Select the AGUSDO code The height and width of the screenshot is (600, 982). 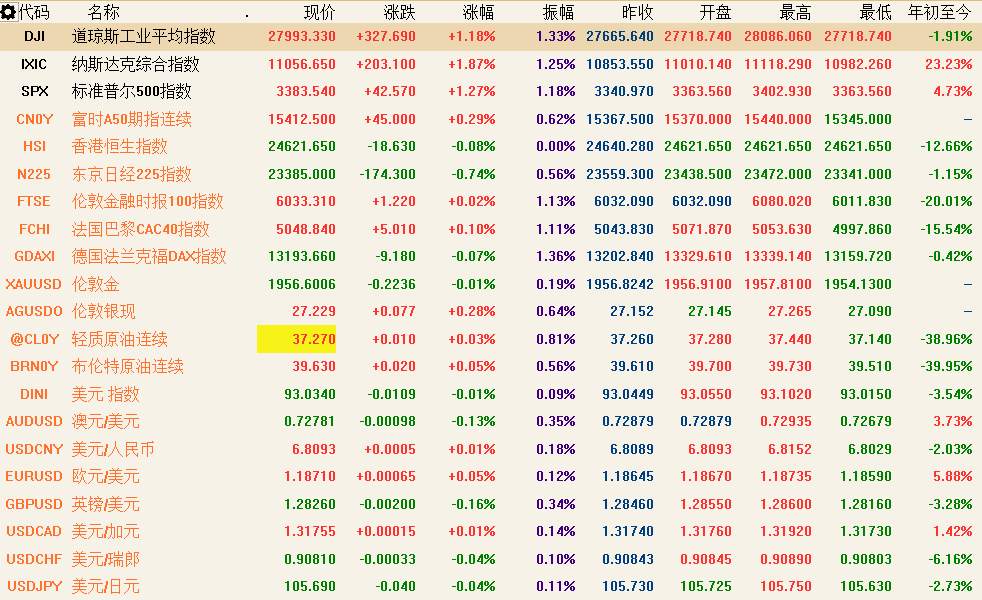tap(34, 311)
